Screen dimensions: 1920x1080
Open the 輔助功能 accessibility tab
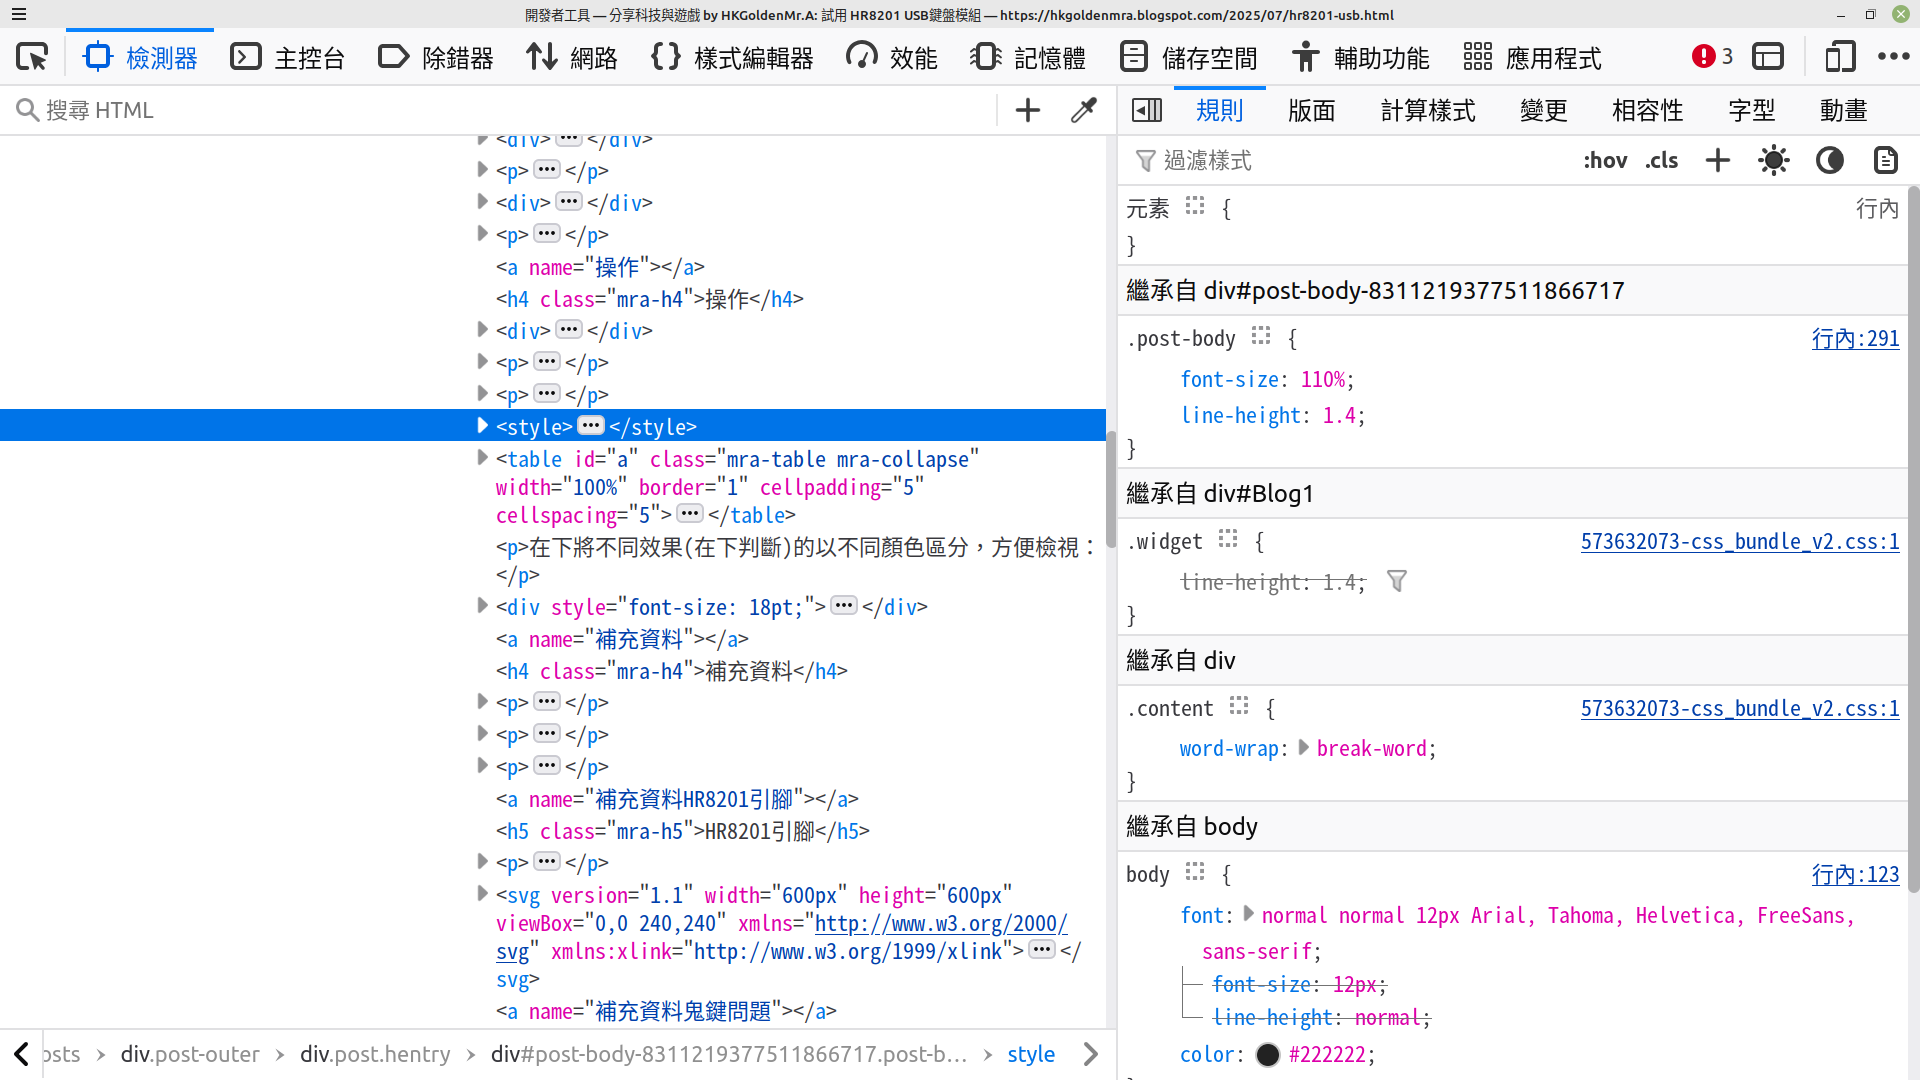pyautogui.click(x=1360, y=57)
